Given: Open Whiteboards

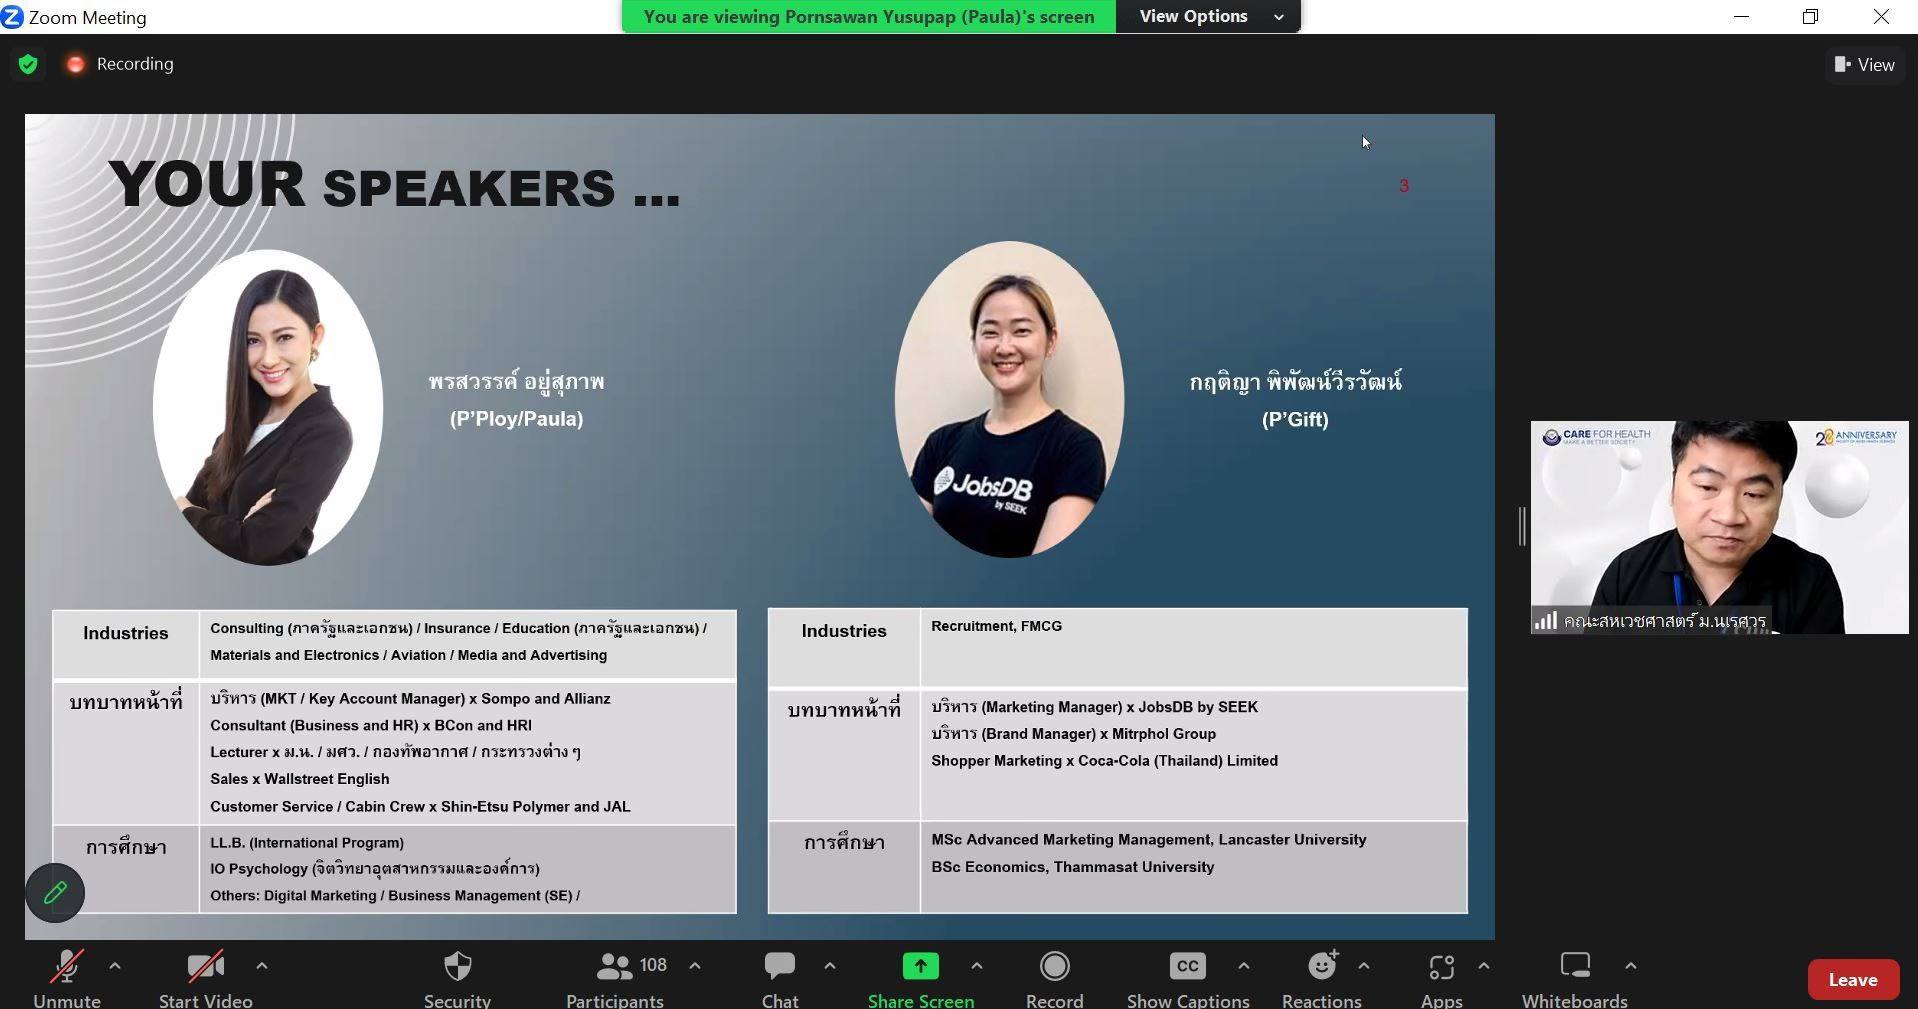Looking at the screenshot, I should (1575, 978).
